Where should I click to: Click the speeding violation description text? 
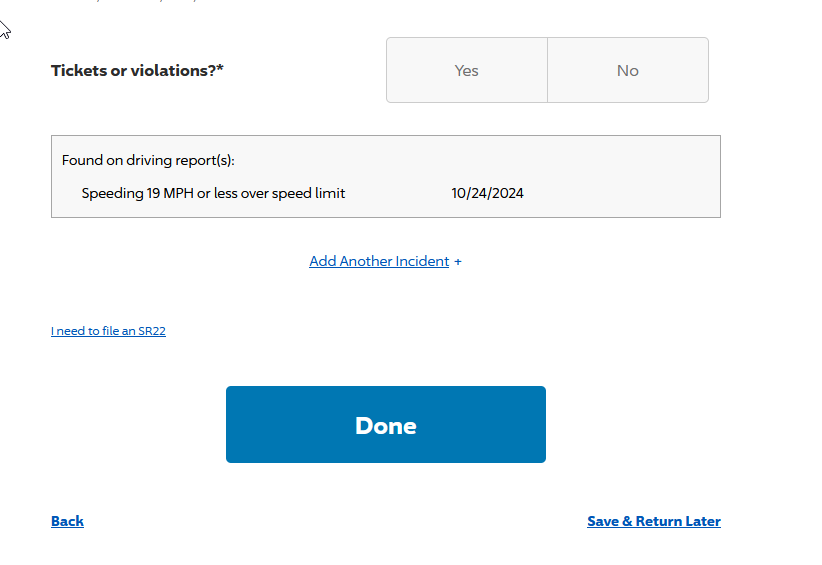pyautogui.click(x=213, y=193)
